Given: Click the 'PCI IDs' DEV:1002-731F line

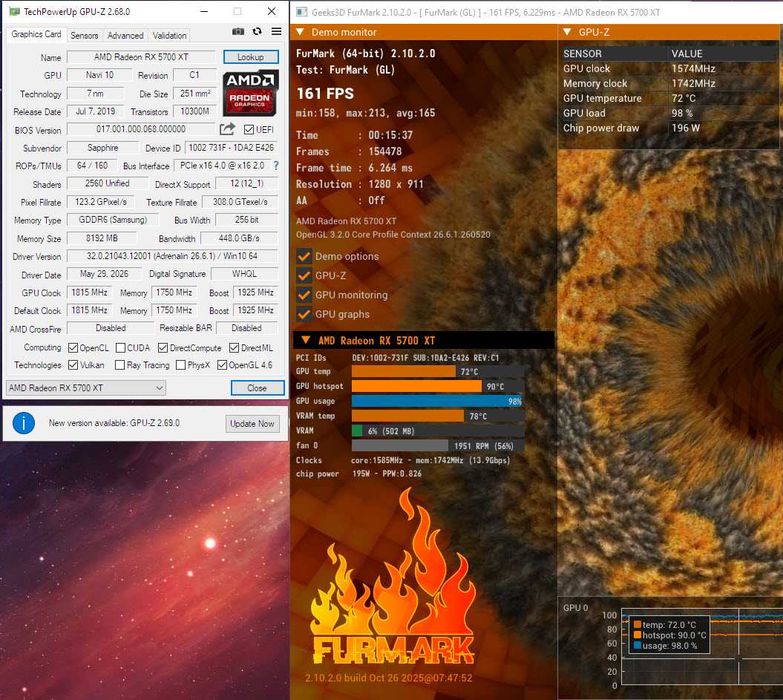Looking at the screenshot, I should (397, 358).
